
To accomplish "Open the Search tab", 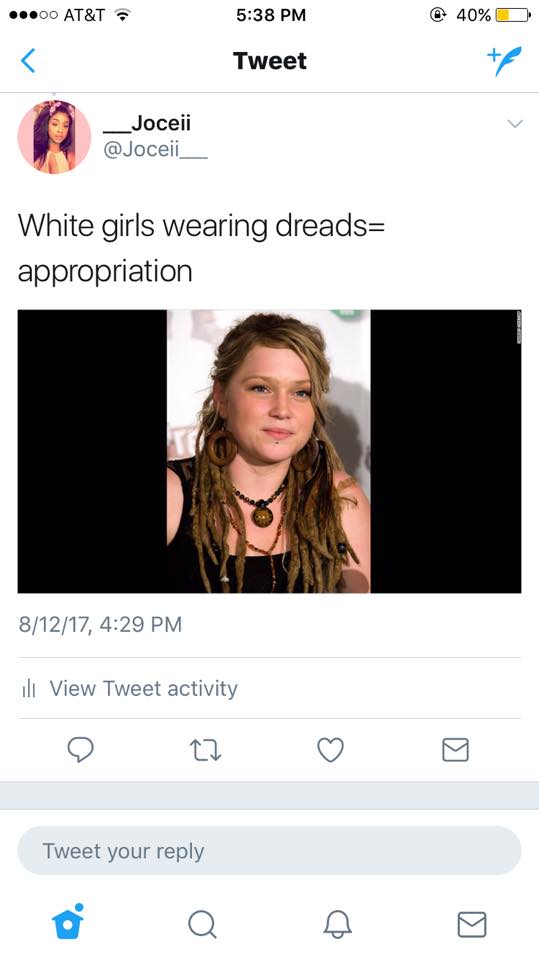I will (202, 924).
